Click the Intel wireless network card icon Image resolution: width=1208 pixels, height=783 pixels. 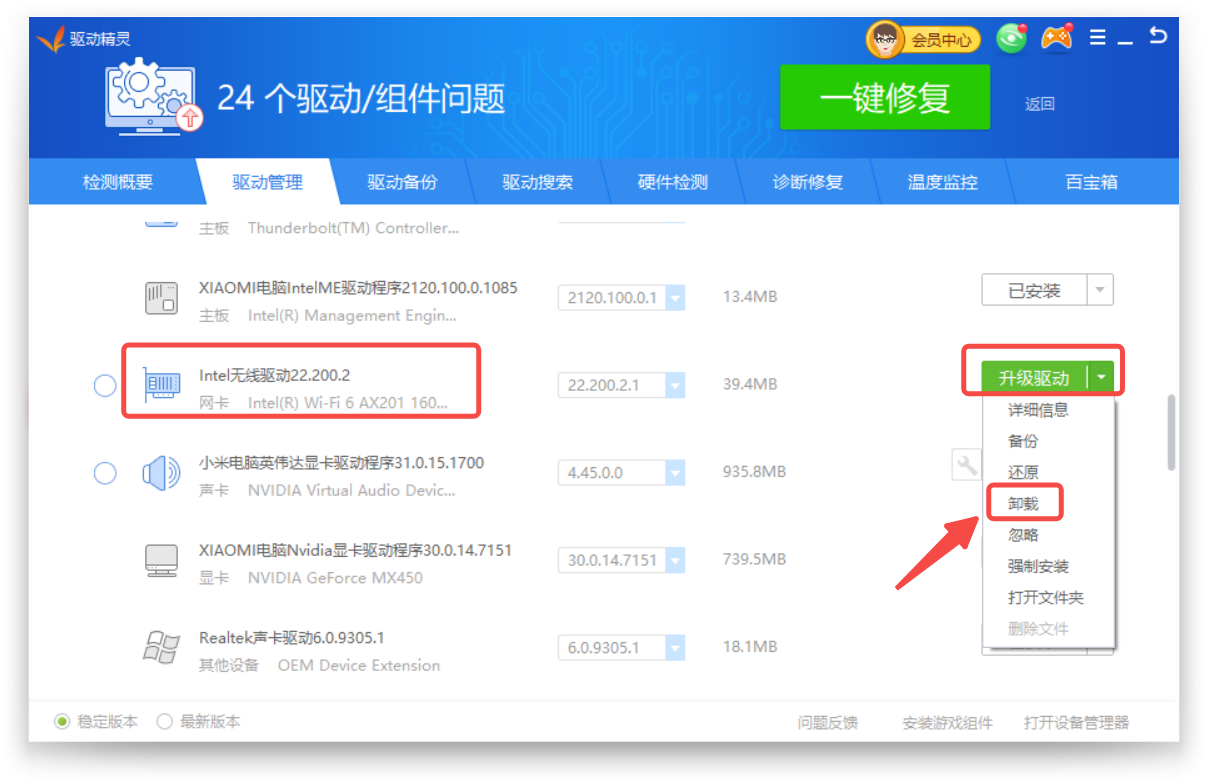click(x=162, y=384)
